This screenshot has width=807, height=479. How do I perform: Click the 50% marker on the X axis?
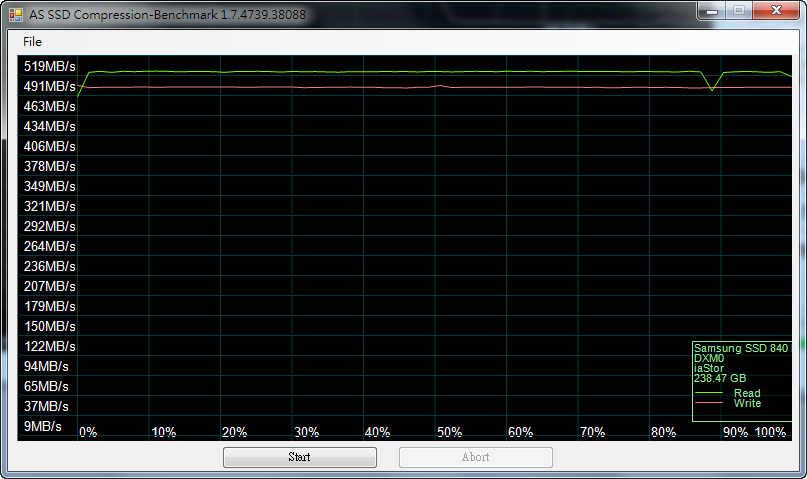449,432
